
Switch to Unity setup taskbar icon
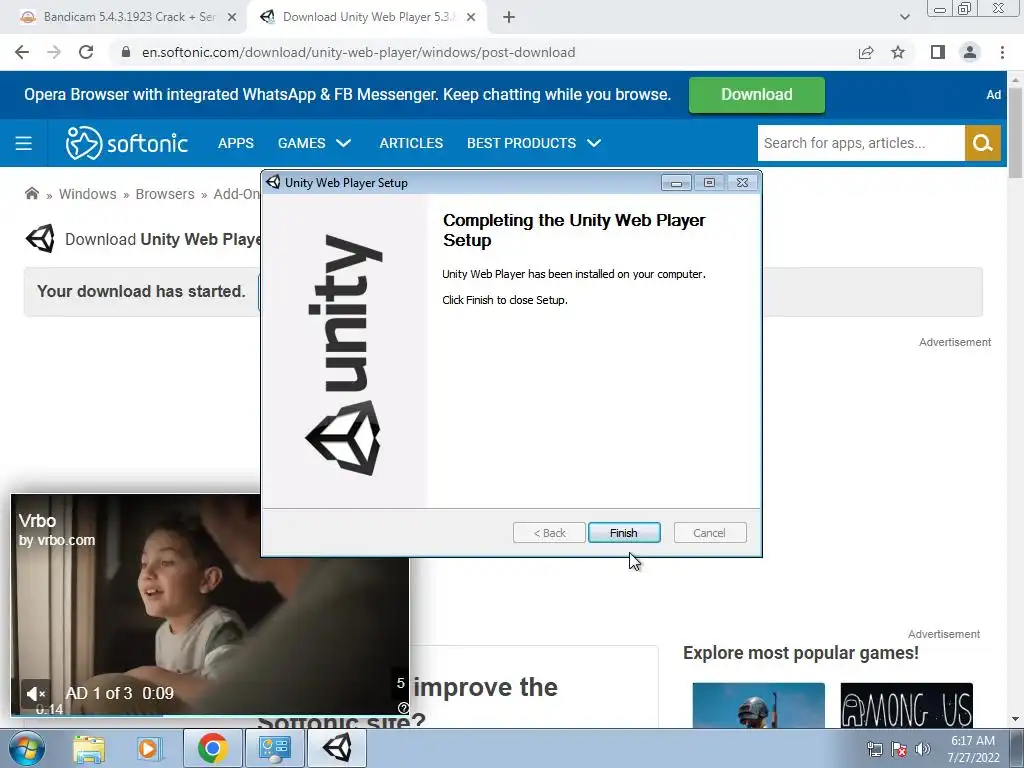[x=337, y=748]
